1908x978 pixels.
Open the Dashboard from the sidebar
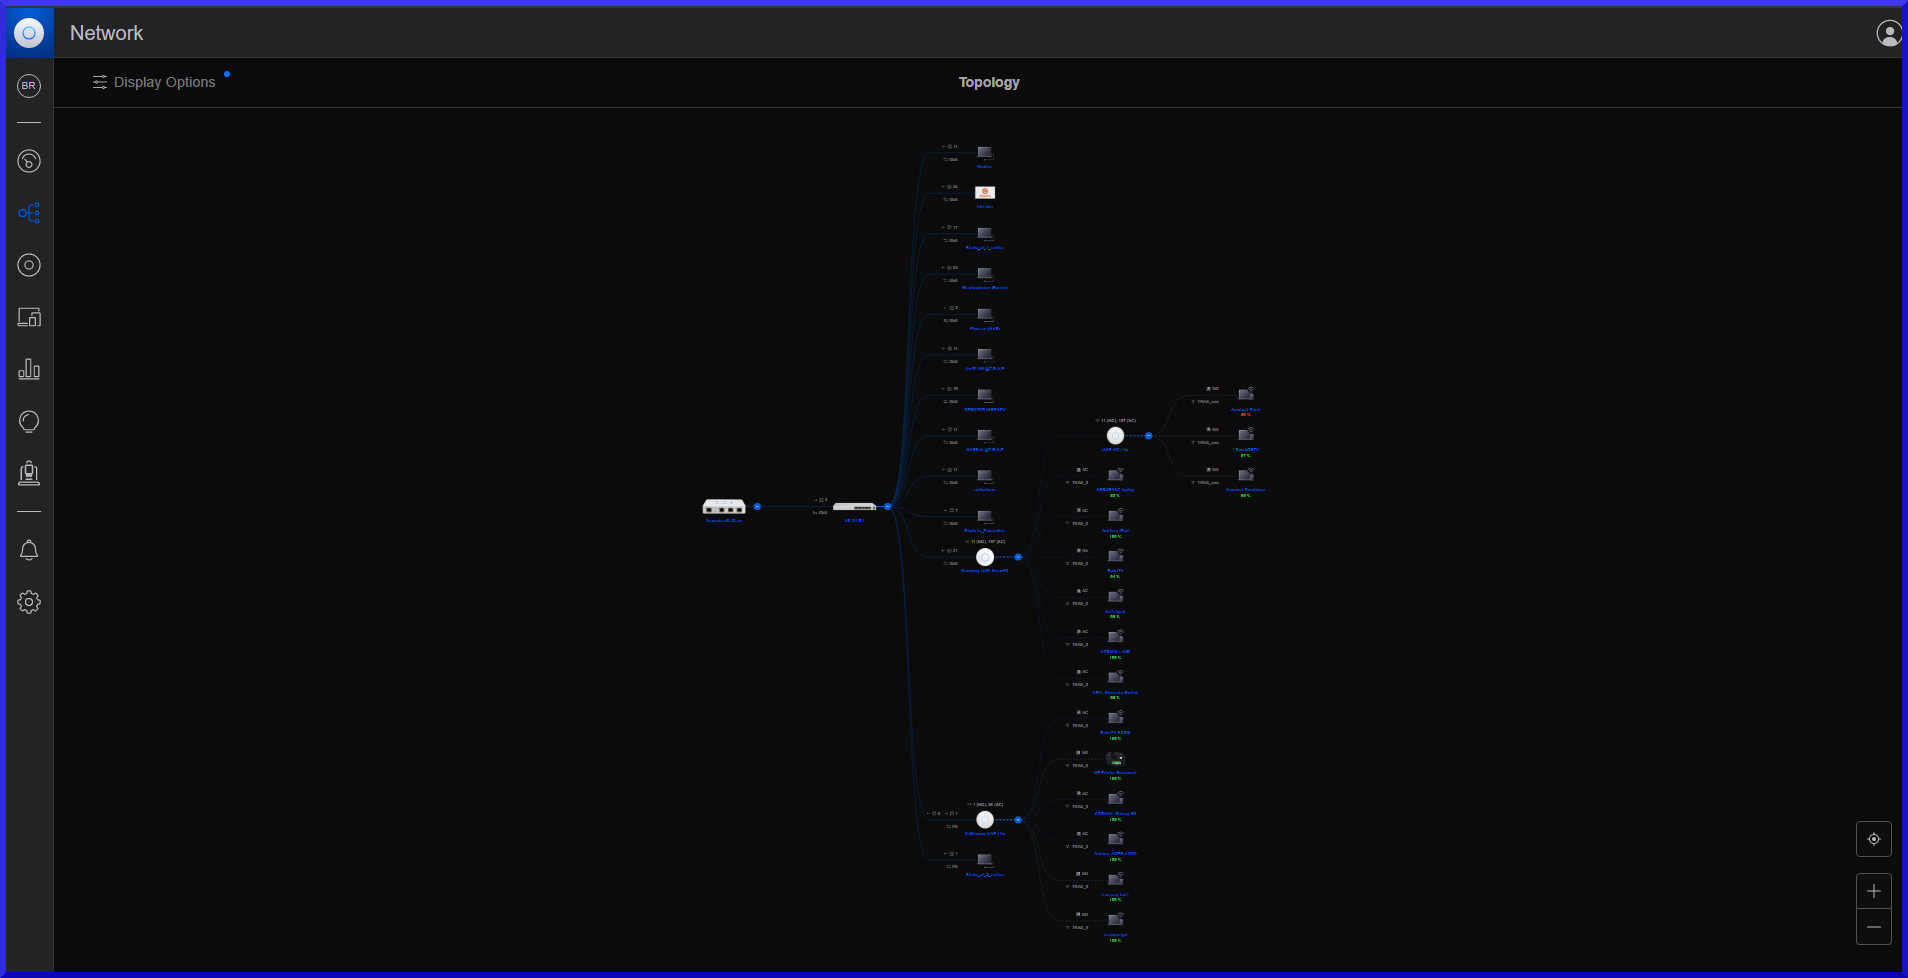[x=29, y=161]
